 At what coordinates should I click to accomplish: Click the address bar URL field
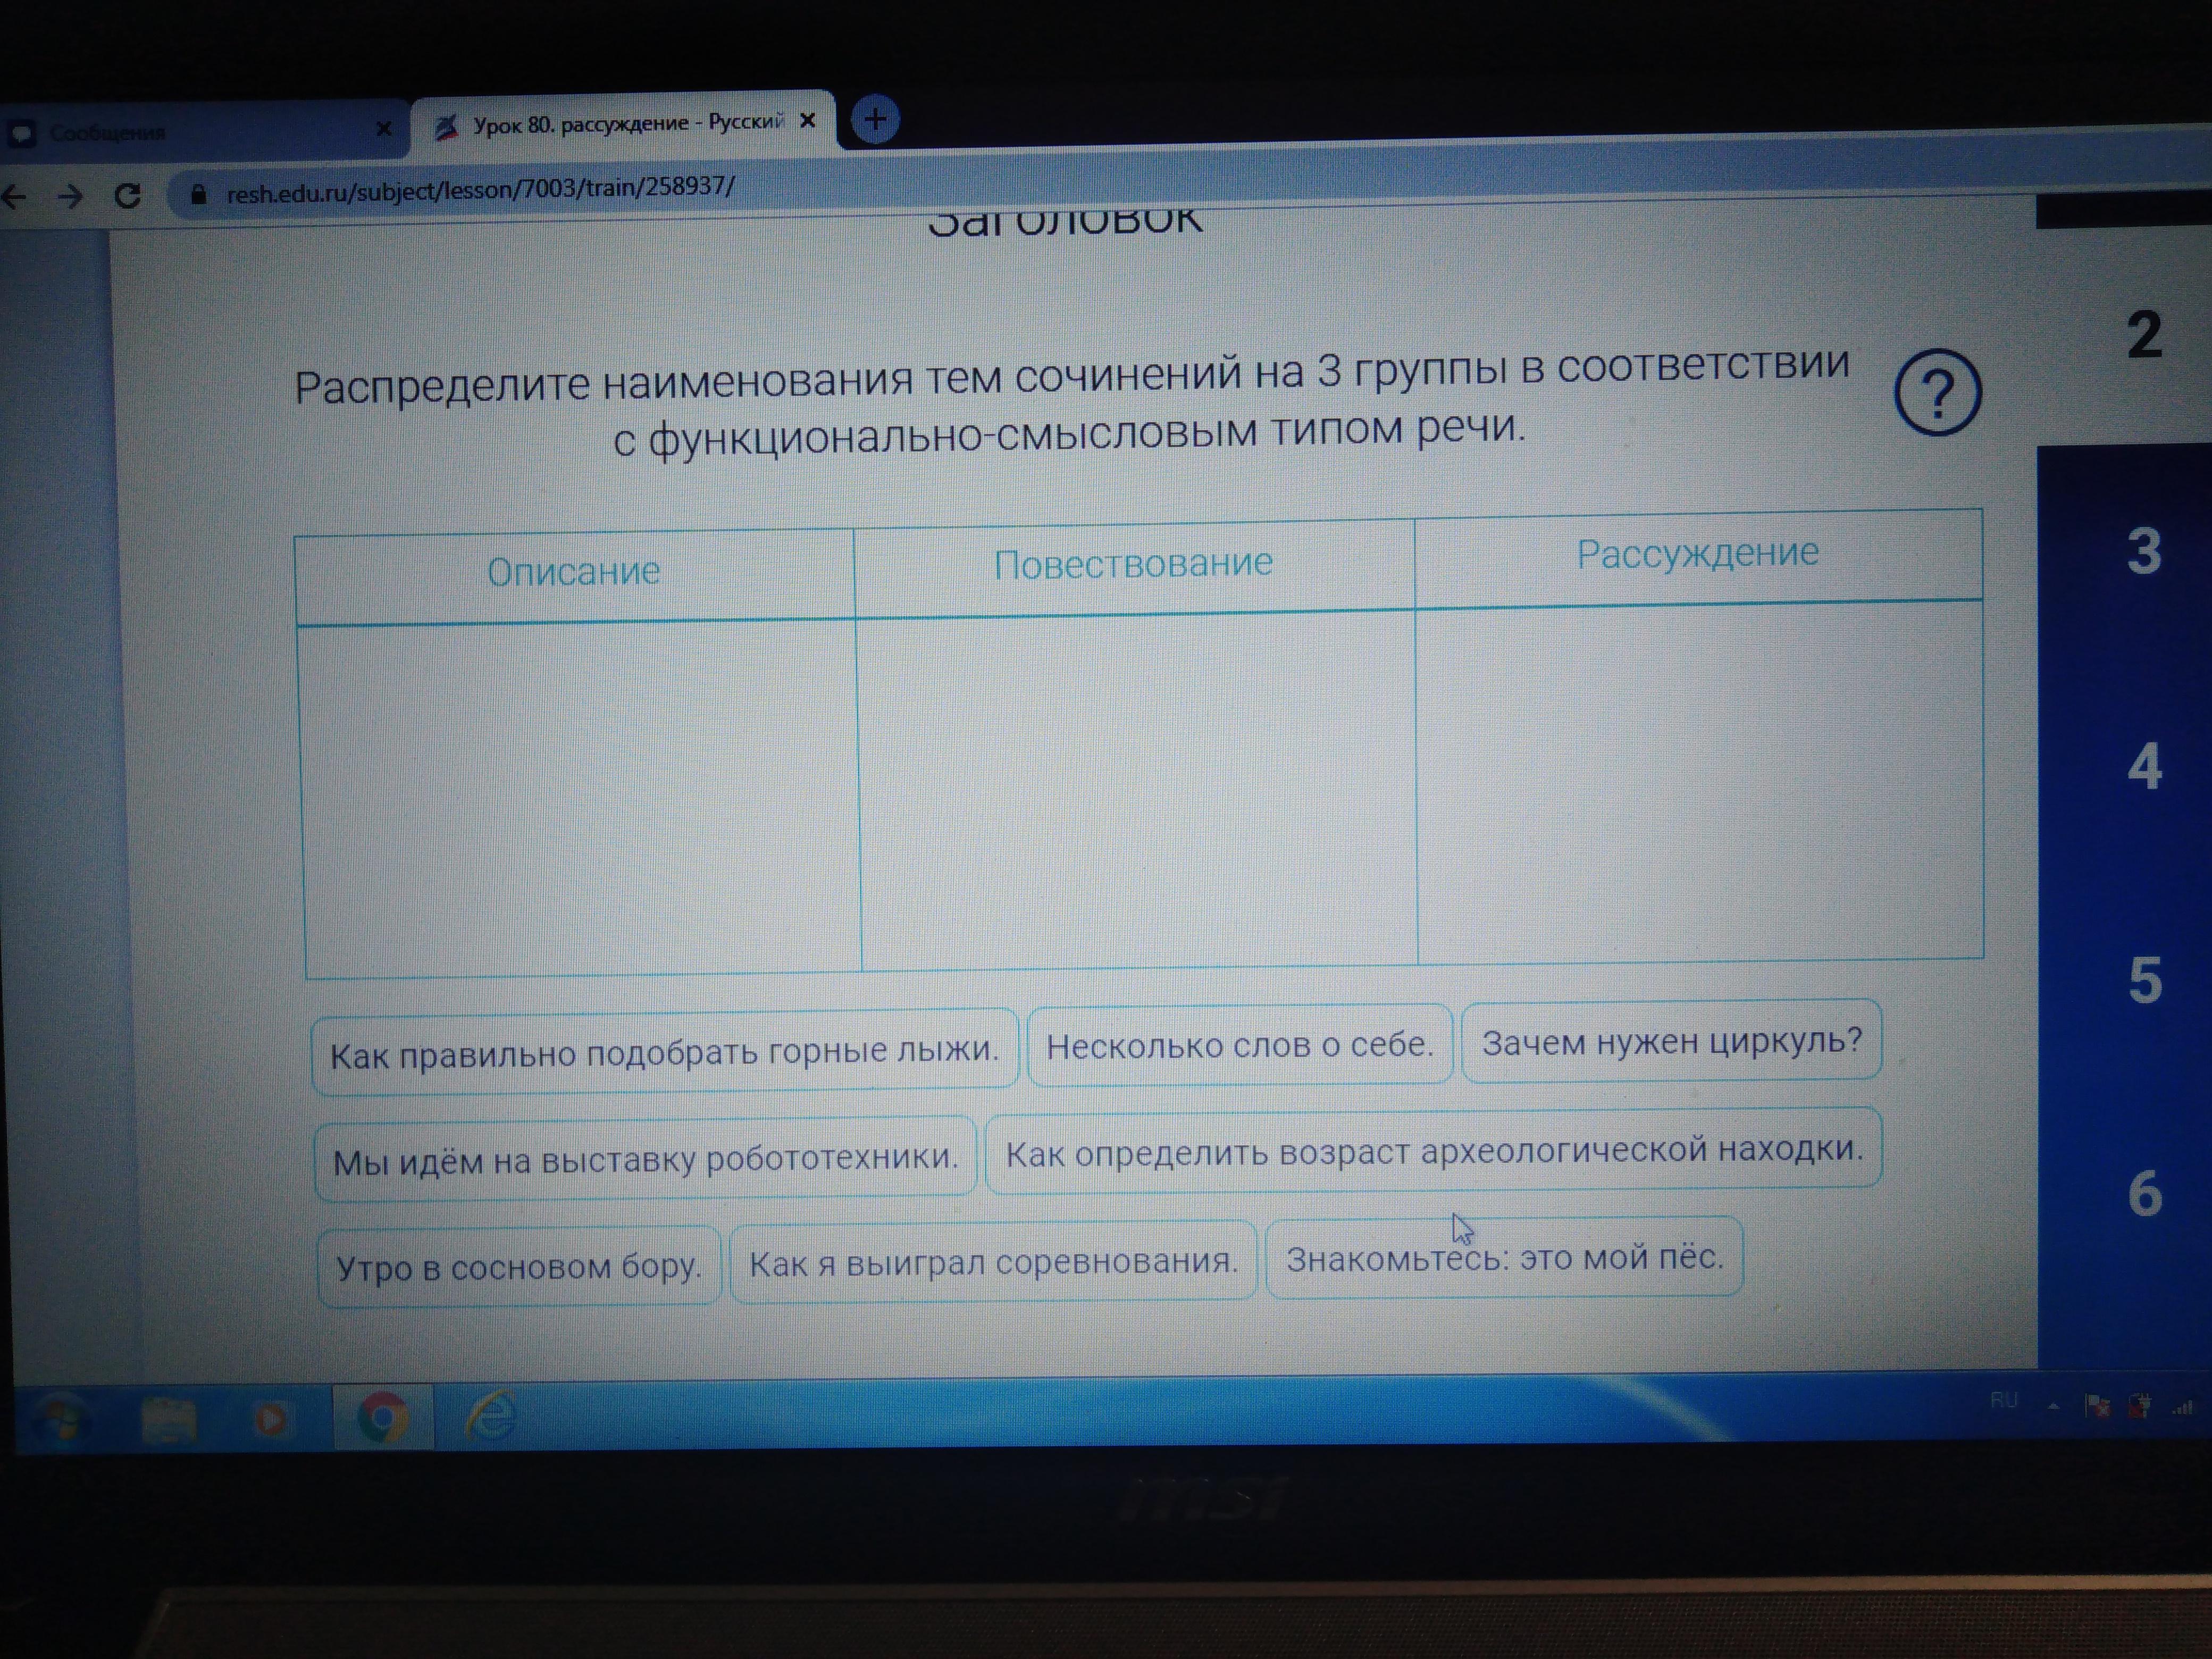[x=480, y=189]
